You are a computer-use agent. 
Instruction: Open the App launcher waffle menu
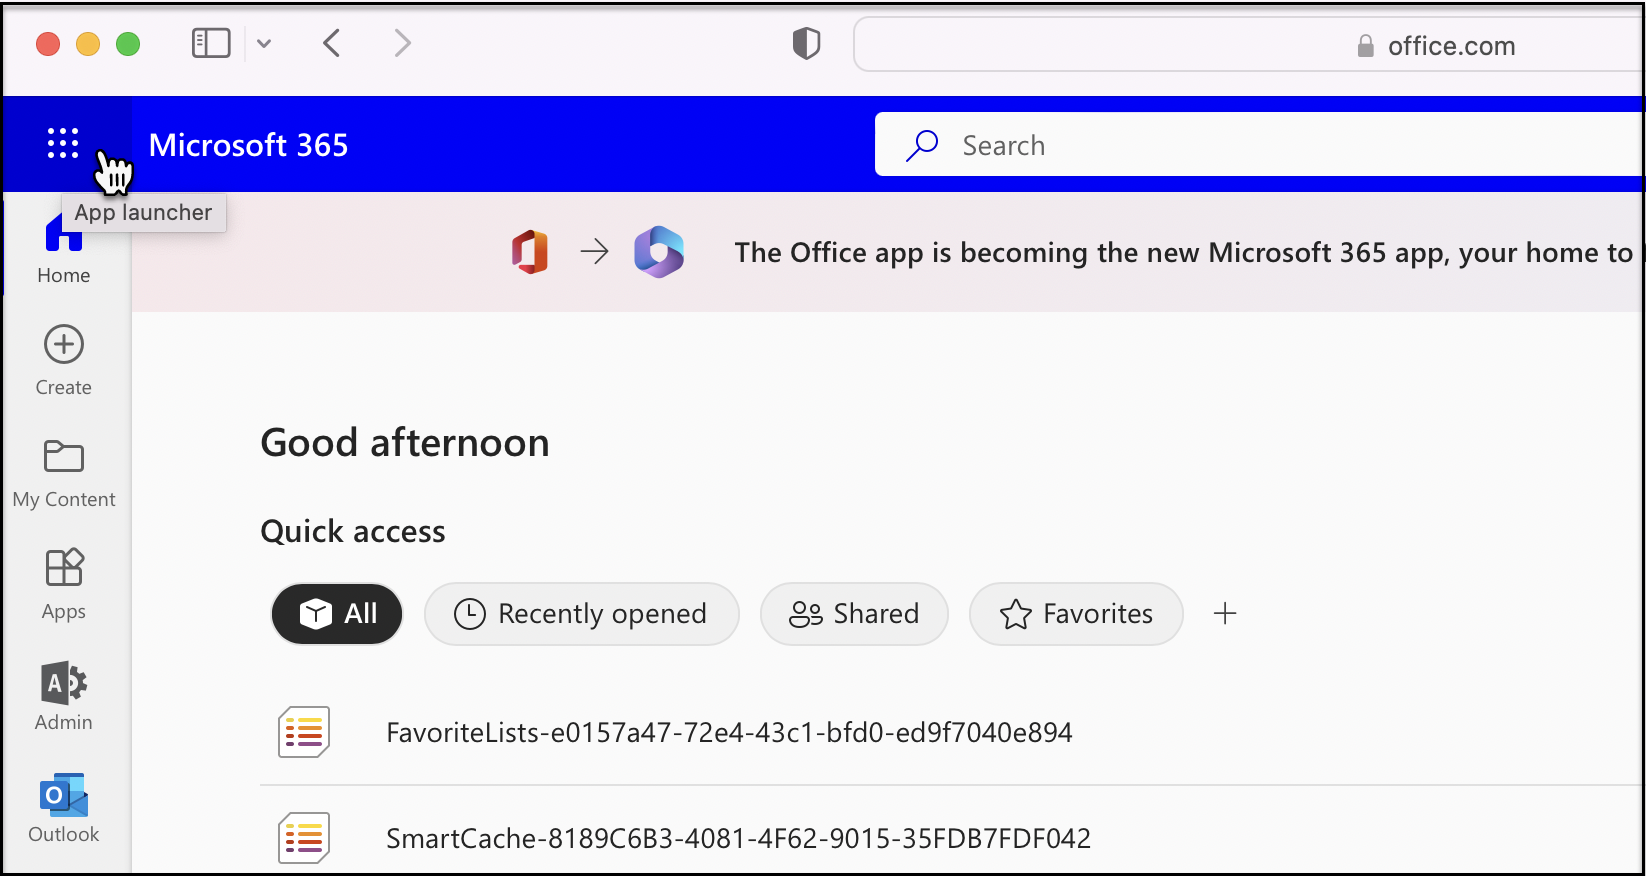pos(62,143)
